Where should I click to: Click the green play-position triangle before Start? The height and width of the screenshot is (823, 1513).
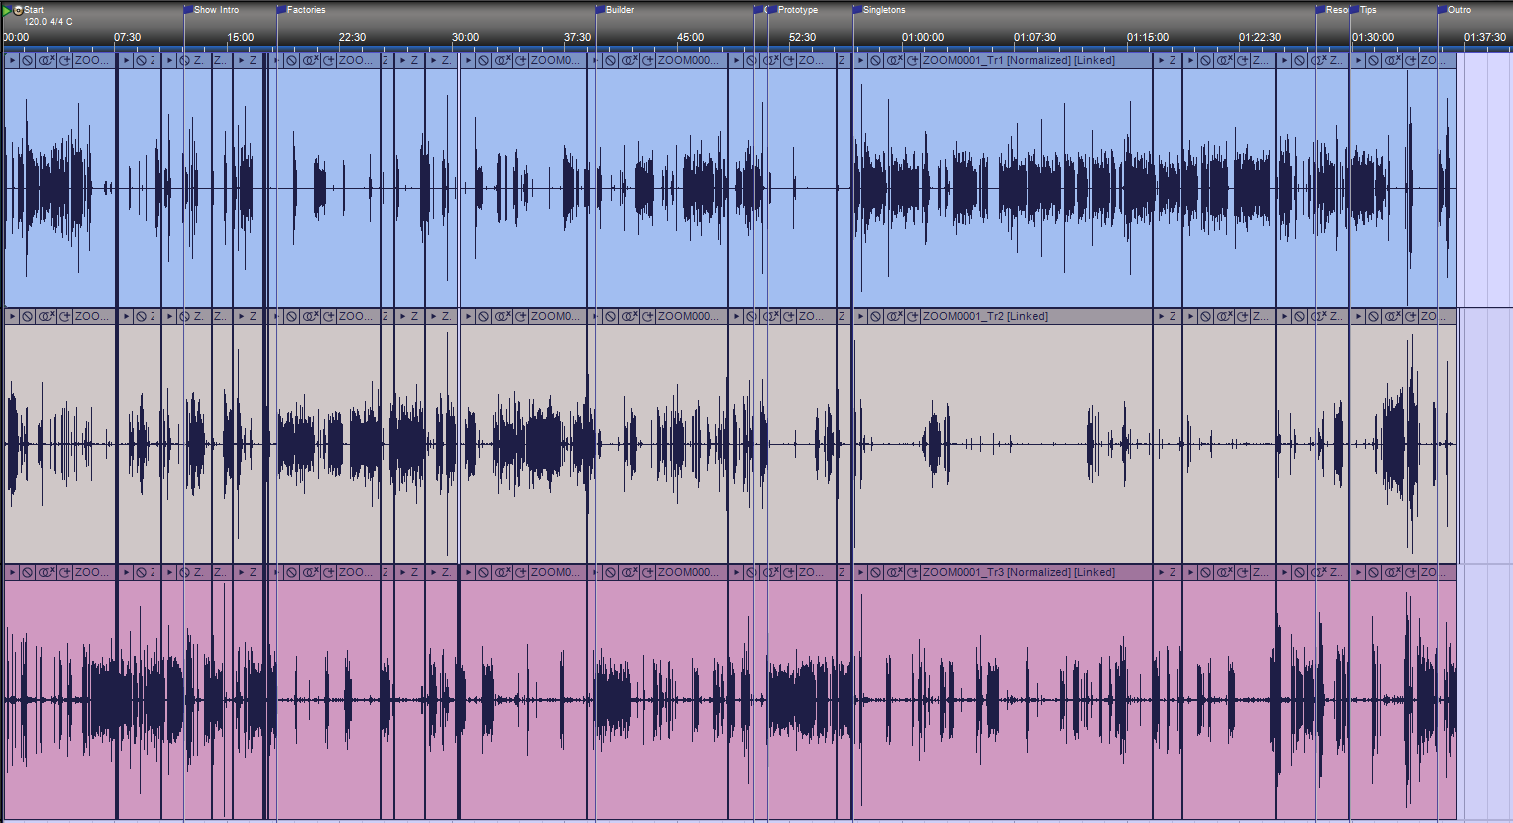click(7, 11)
